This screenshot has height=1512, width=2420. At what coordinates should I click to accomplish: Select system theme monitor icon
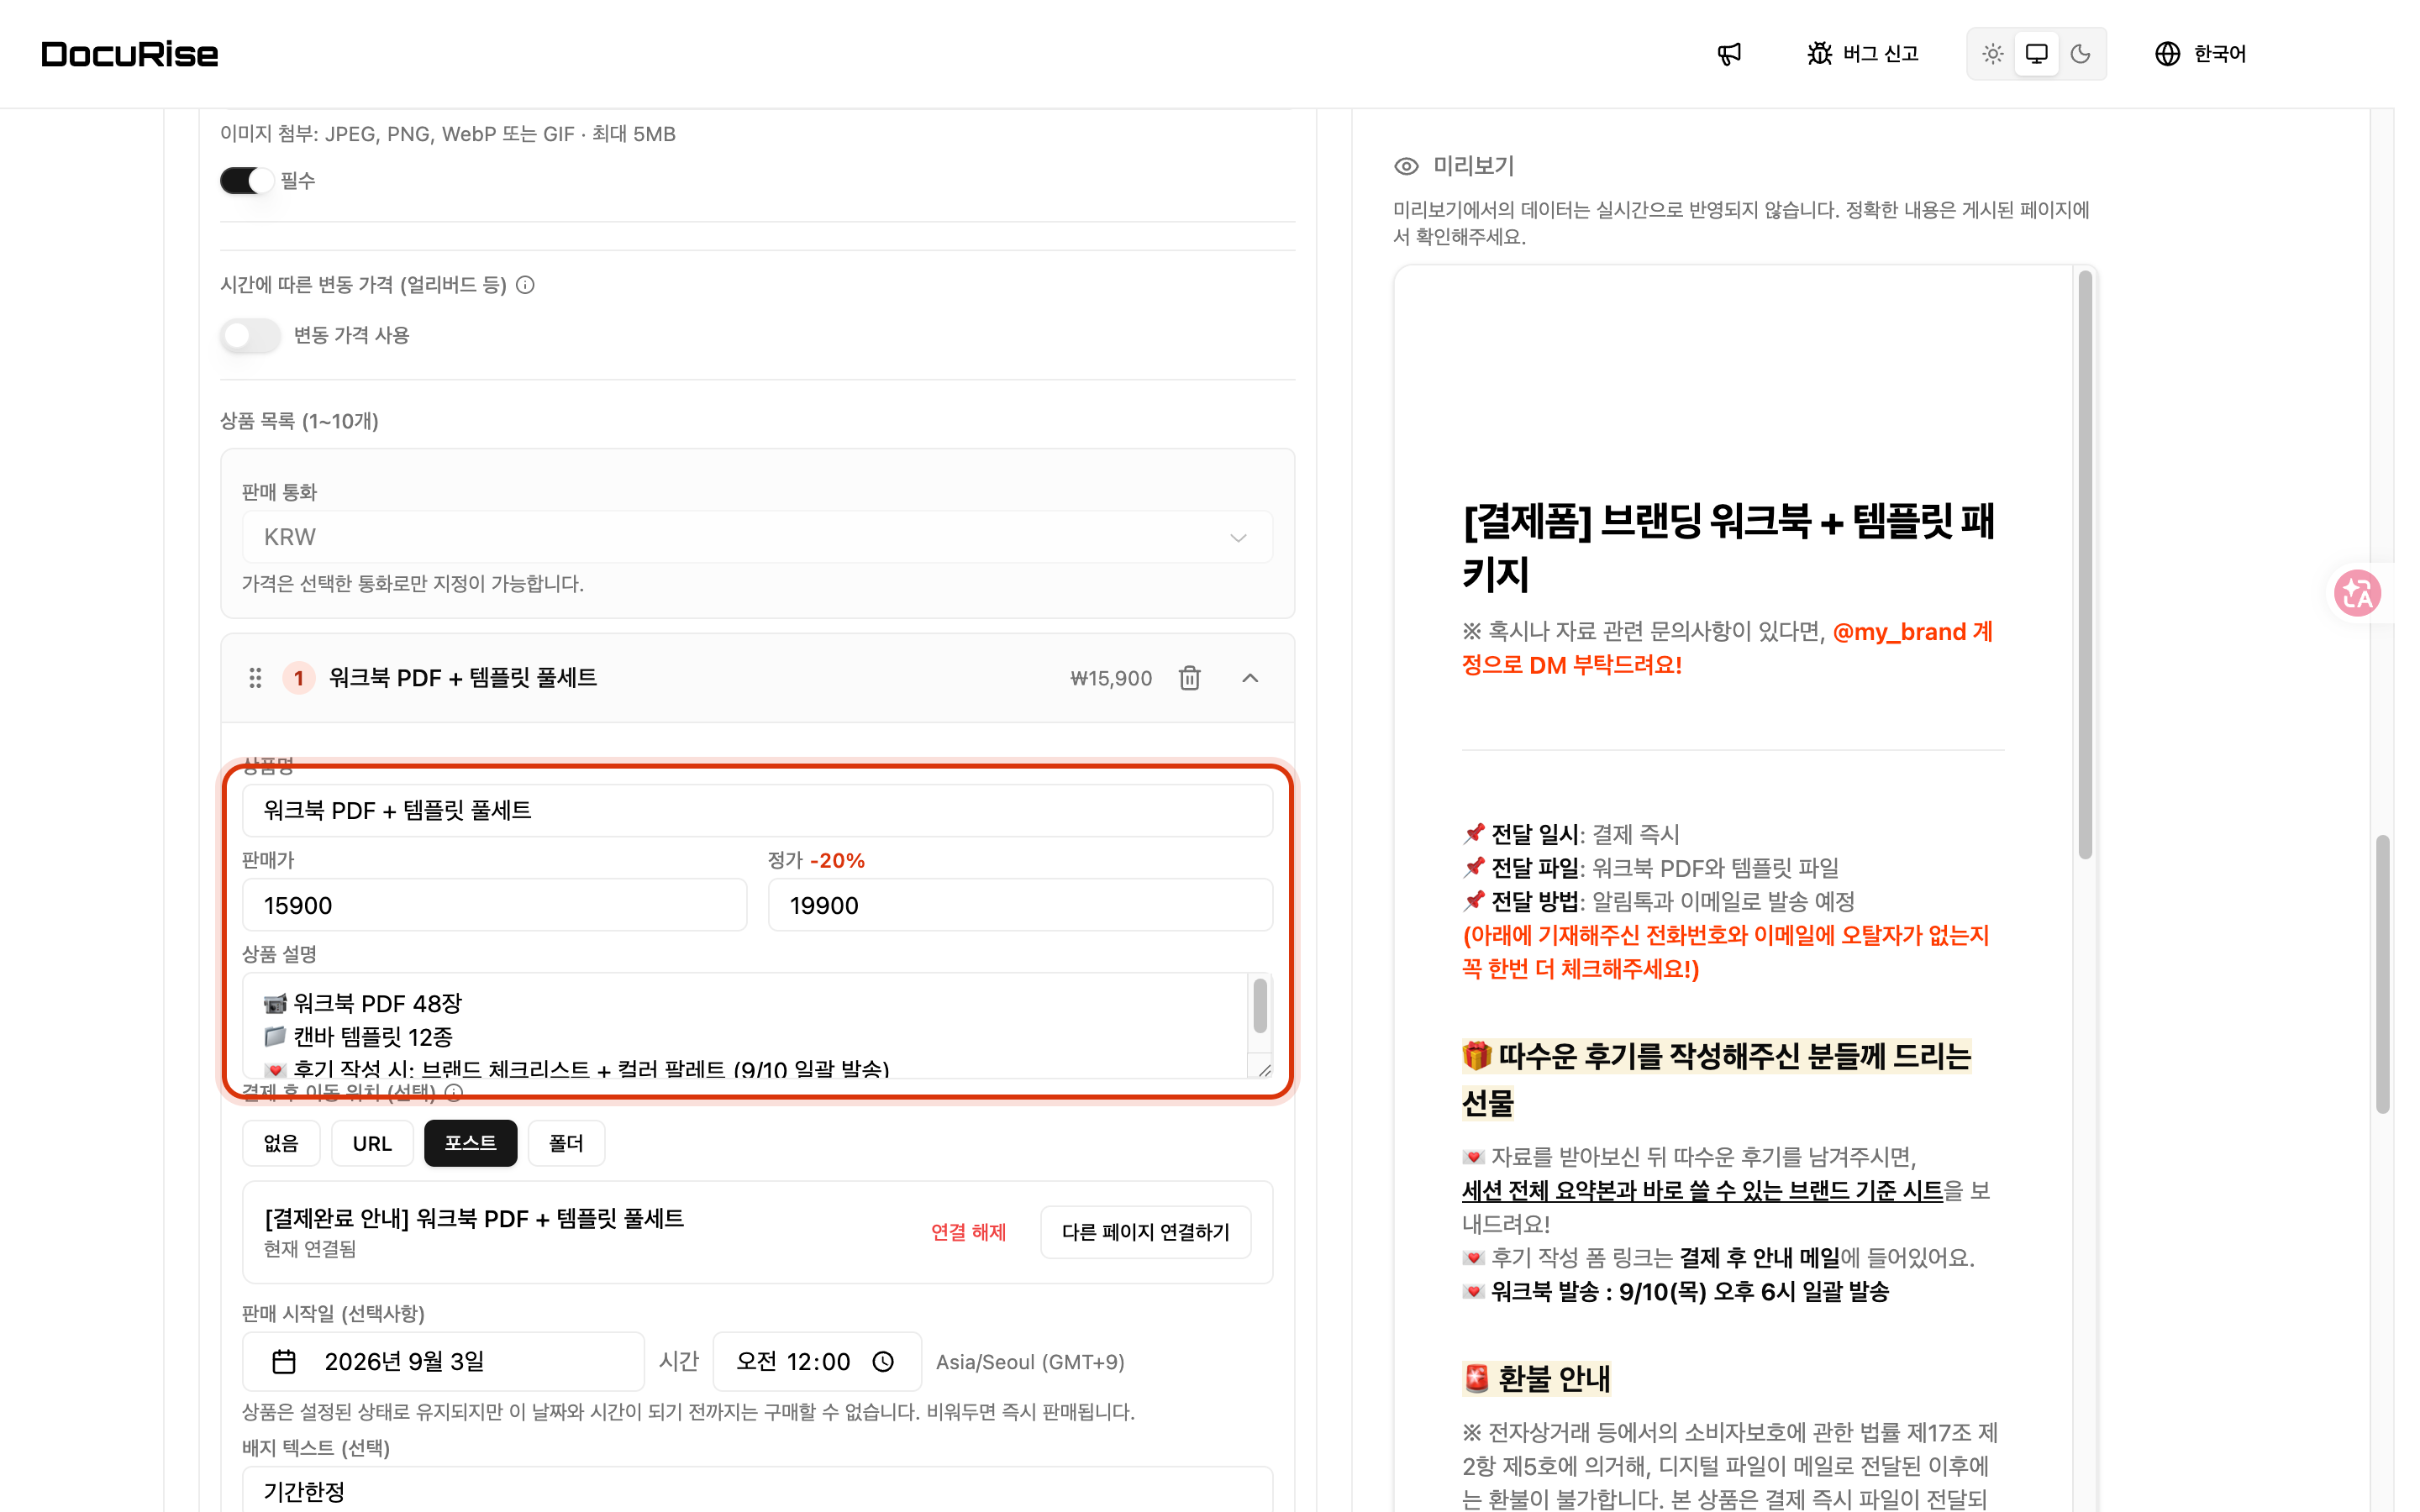(2036, 54)
